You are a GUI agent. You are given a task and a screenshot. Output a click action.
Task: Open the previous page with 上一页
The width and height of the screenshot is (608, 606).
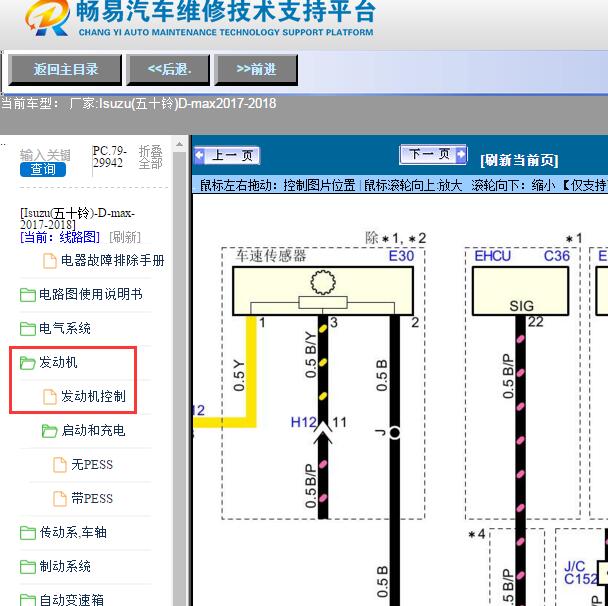(227, 155)
